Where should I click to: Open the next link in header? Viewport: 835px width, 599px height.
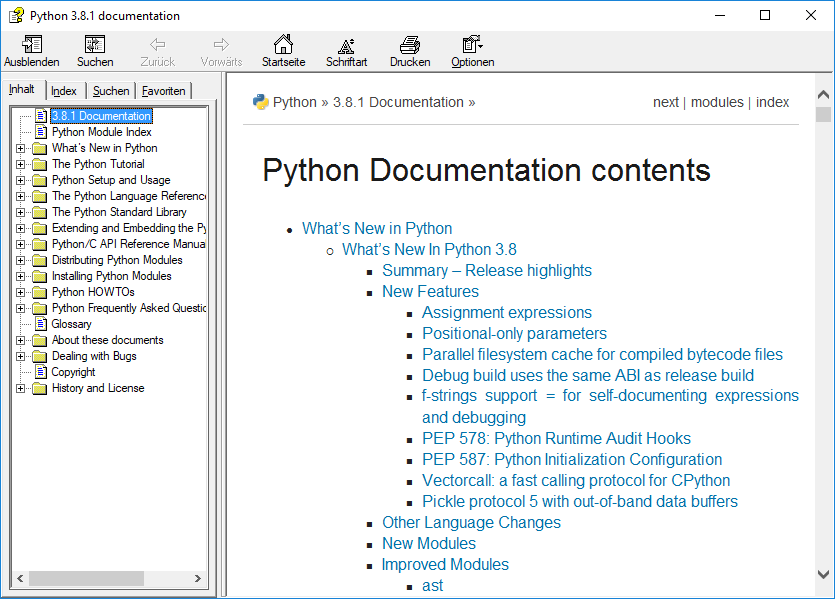(x=666, y=102)
